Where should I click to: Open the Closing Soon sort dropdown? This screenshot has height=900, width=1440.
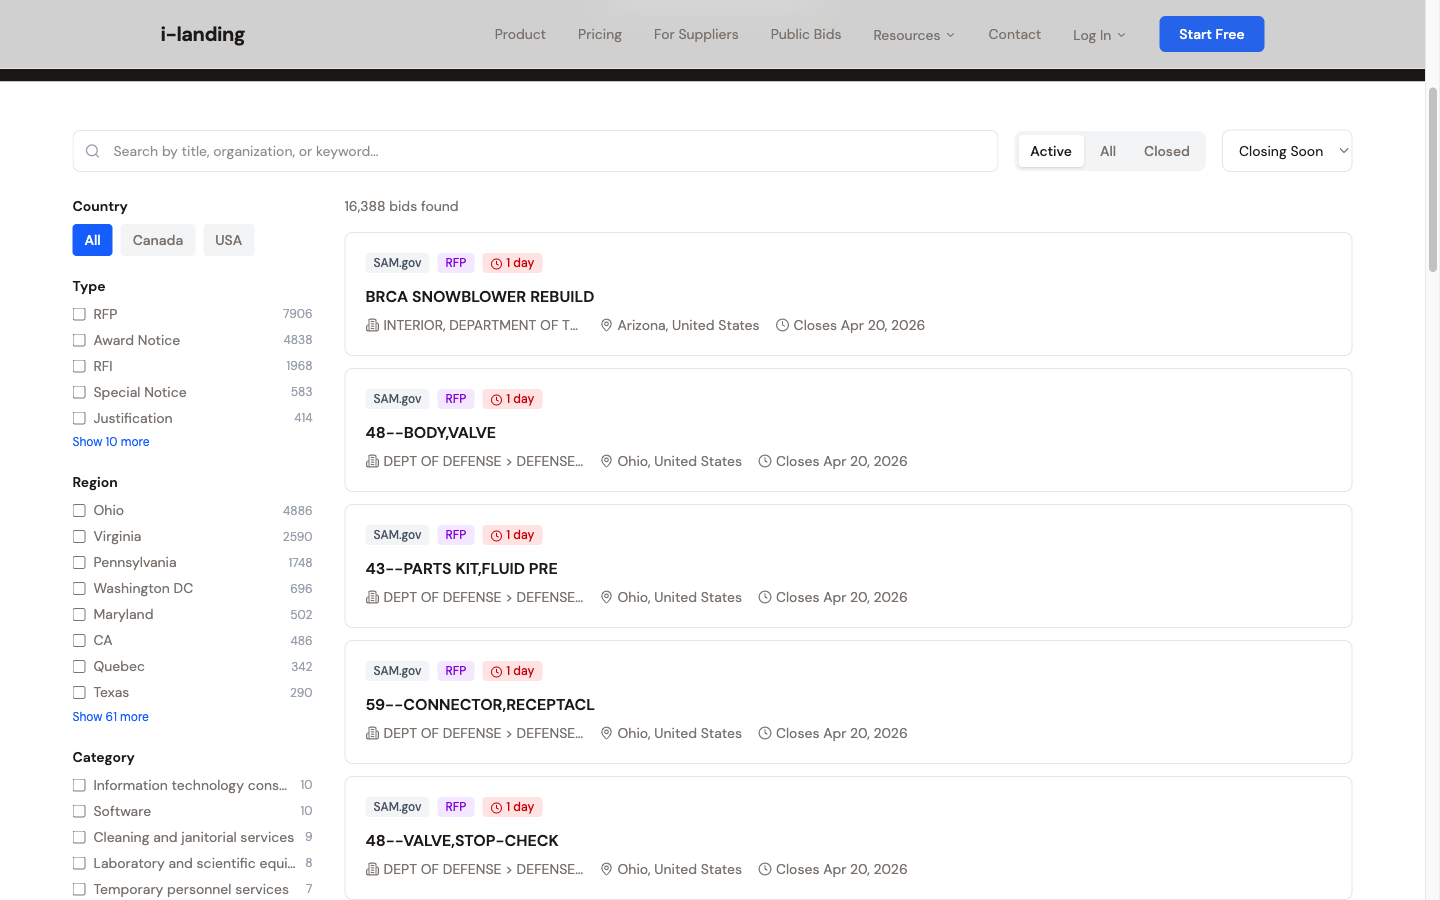1287,151
